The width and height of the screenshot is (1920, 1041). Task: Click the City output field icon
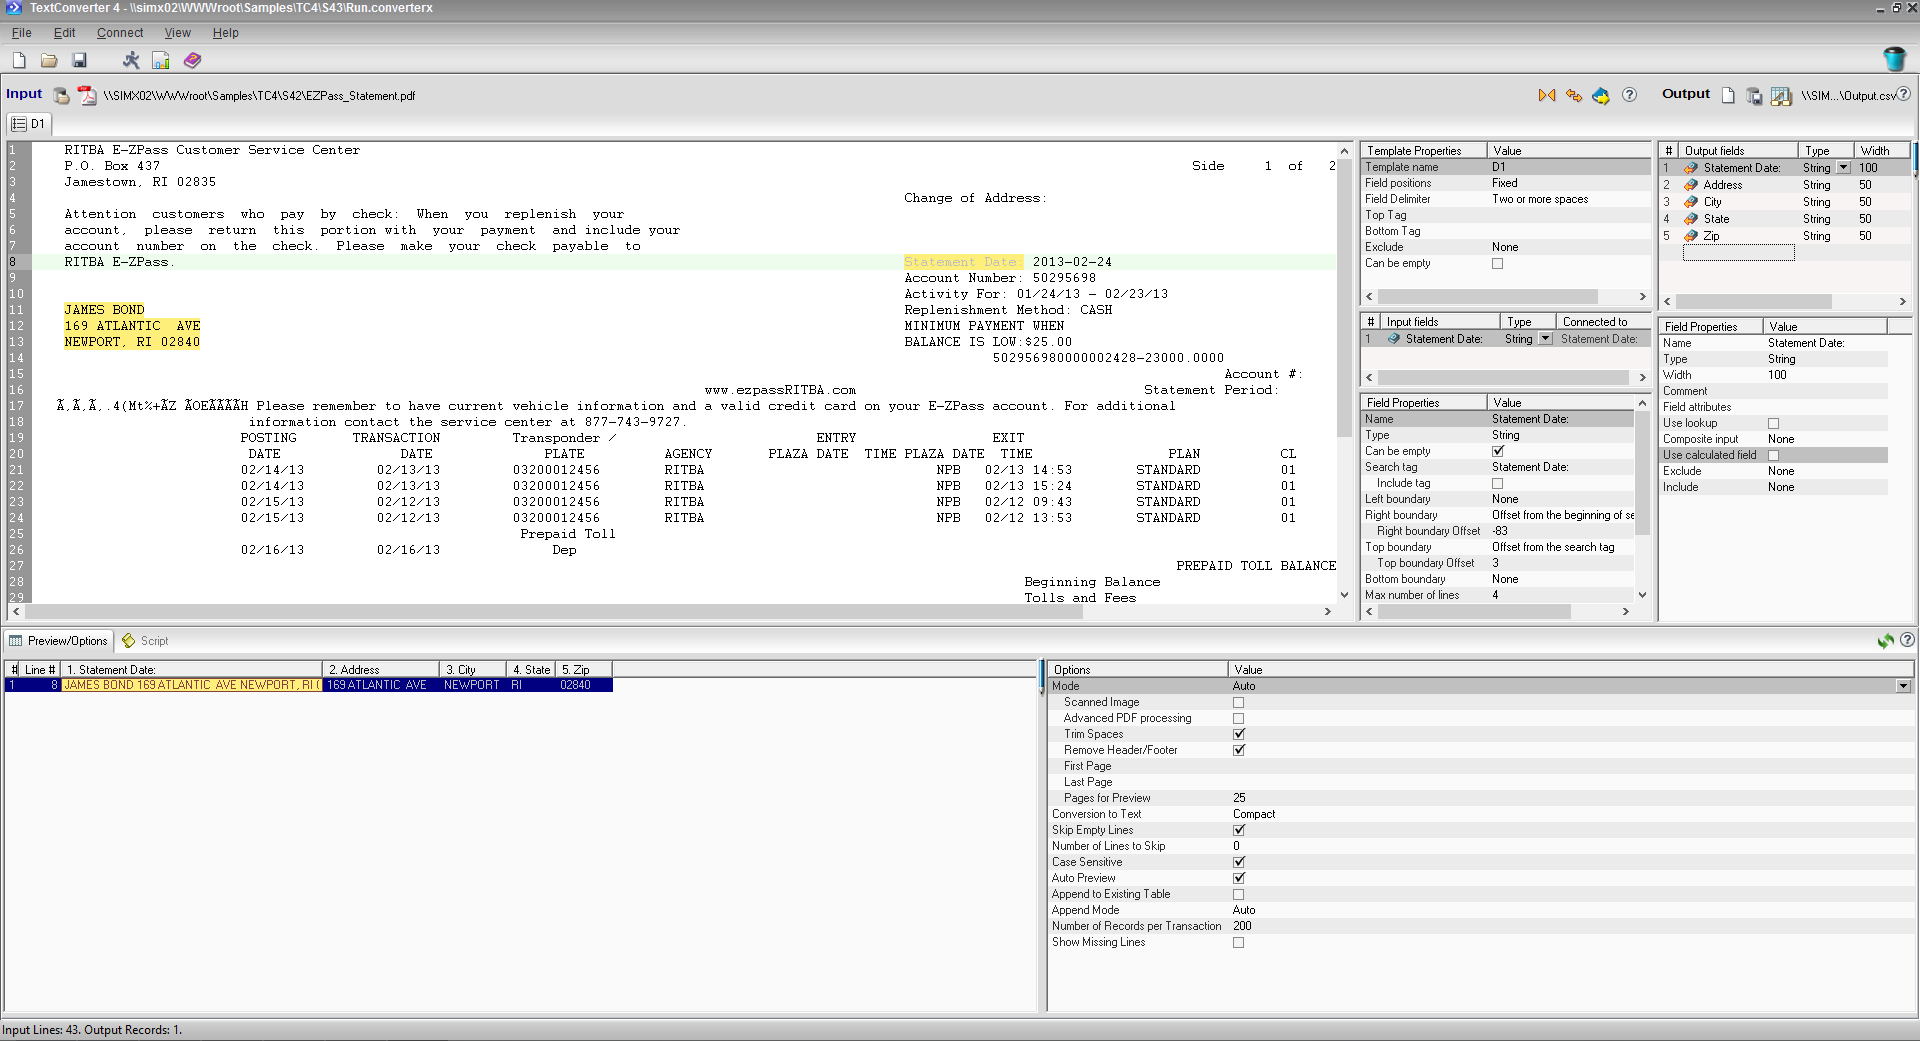tap(1691, 202)
